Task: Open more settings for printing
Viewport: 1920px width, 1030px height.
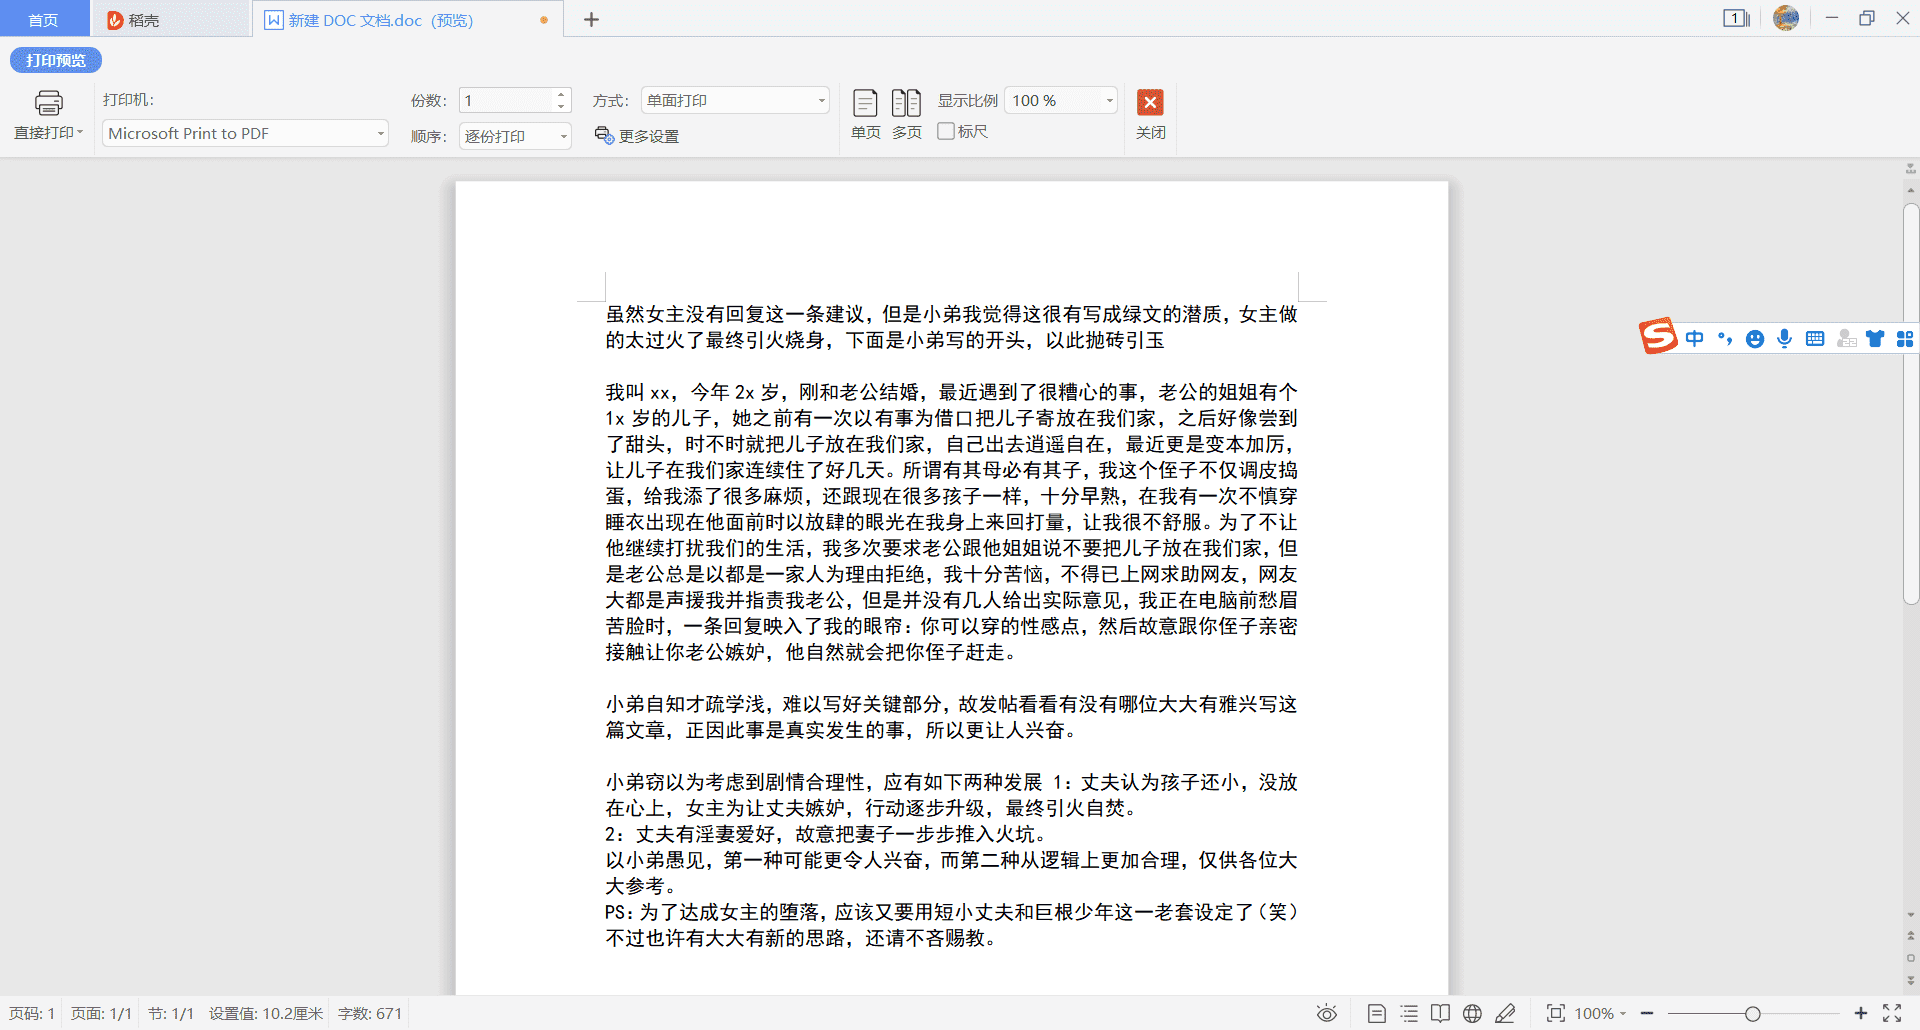Action: [x=637, y=136]
